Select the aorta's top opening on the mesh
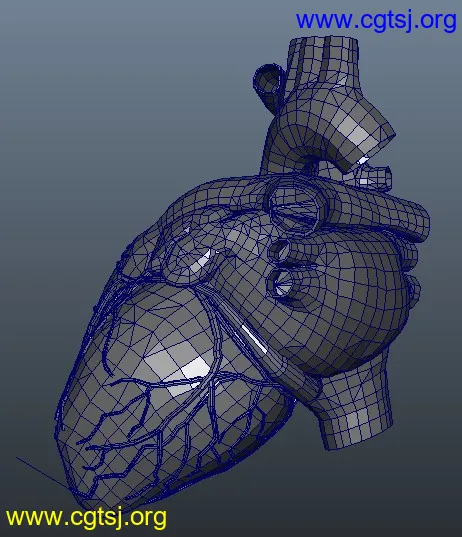 coord(324,42)
